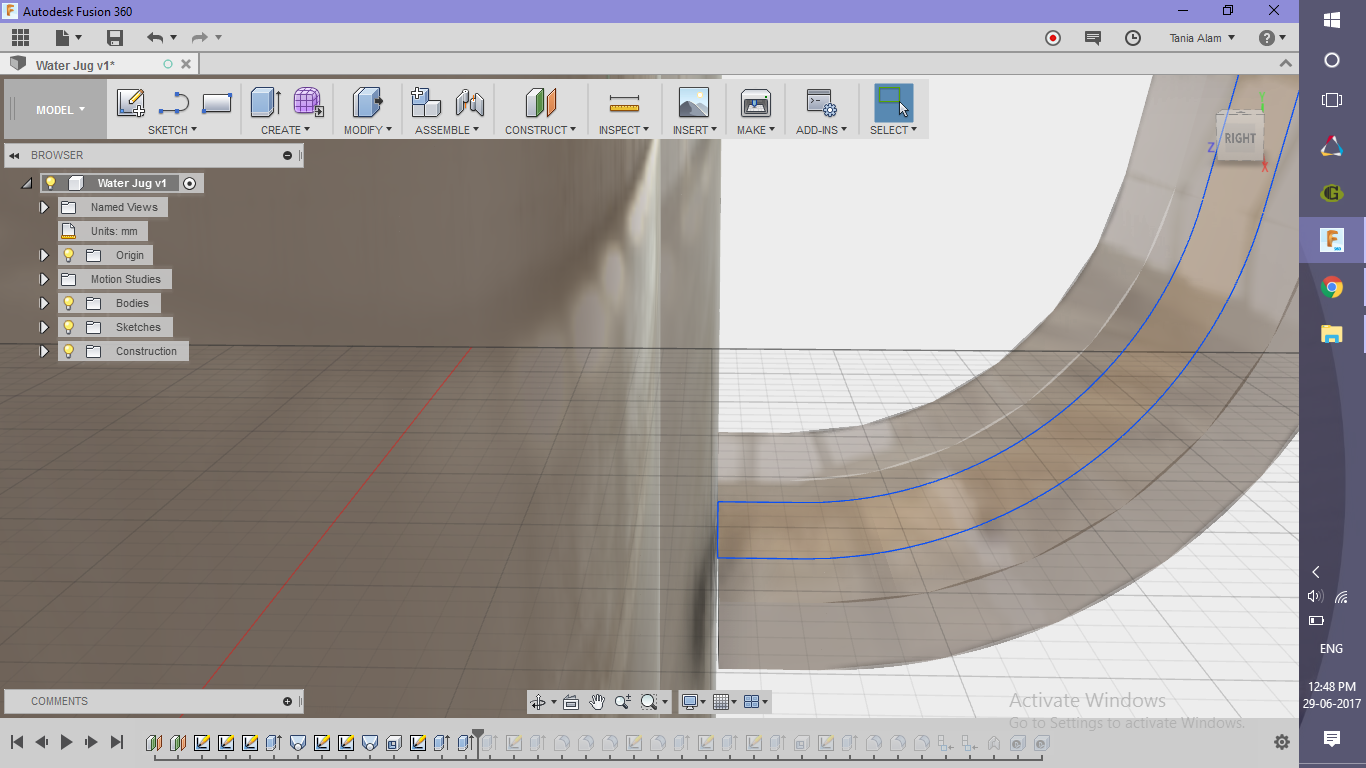Viewport: 1366px width, 768px height.
Task: Open Google Chrome from the Windows taskbar
Action: click(x=1332, y=288)
